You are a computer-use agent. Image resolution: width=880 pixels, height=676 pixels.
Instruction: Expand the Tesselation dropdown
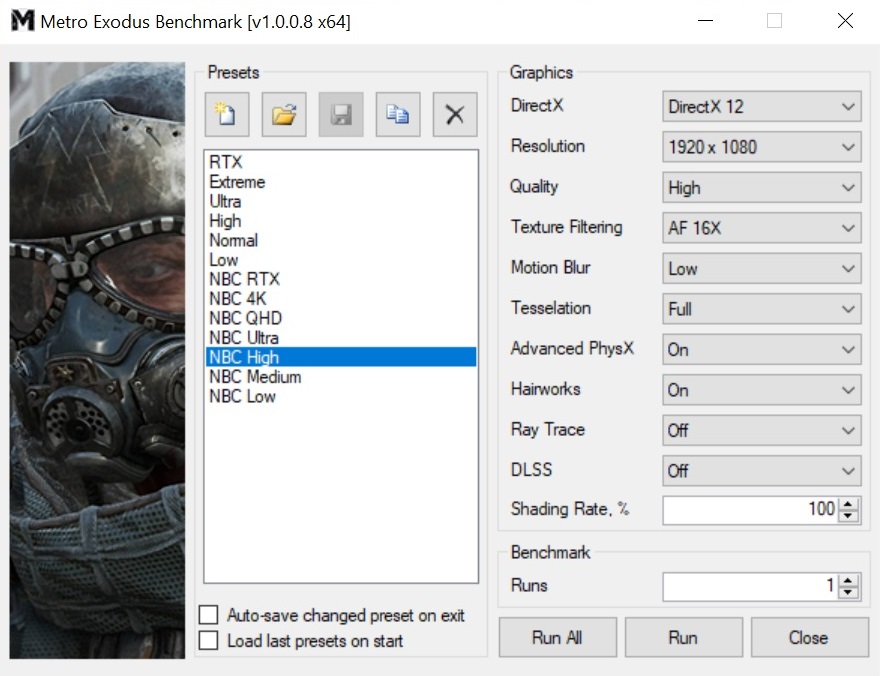(x=762, y=309)
